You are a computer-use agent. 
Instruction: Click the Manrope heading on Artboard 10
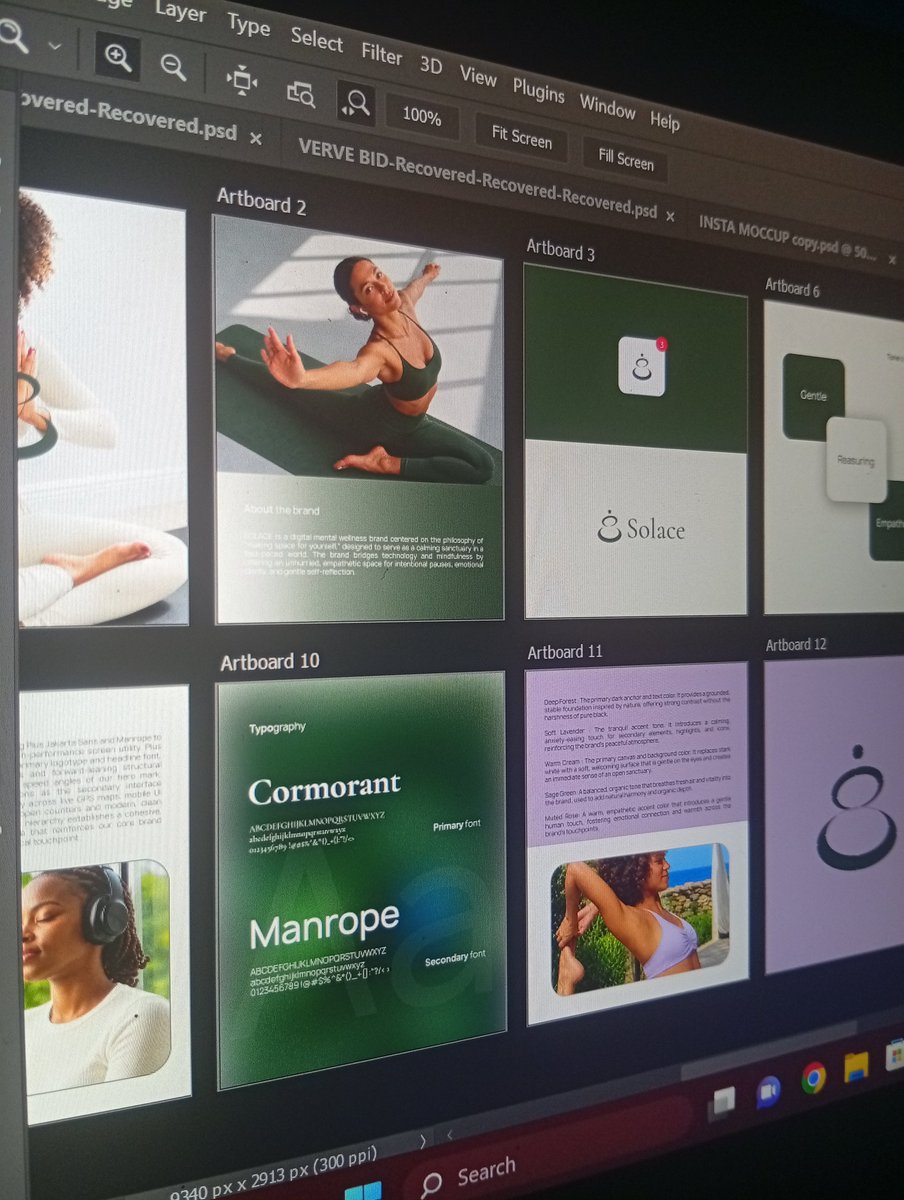[x=324, y=924]
